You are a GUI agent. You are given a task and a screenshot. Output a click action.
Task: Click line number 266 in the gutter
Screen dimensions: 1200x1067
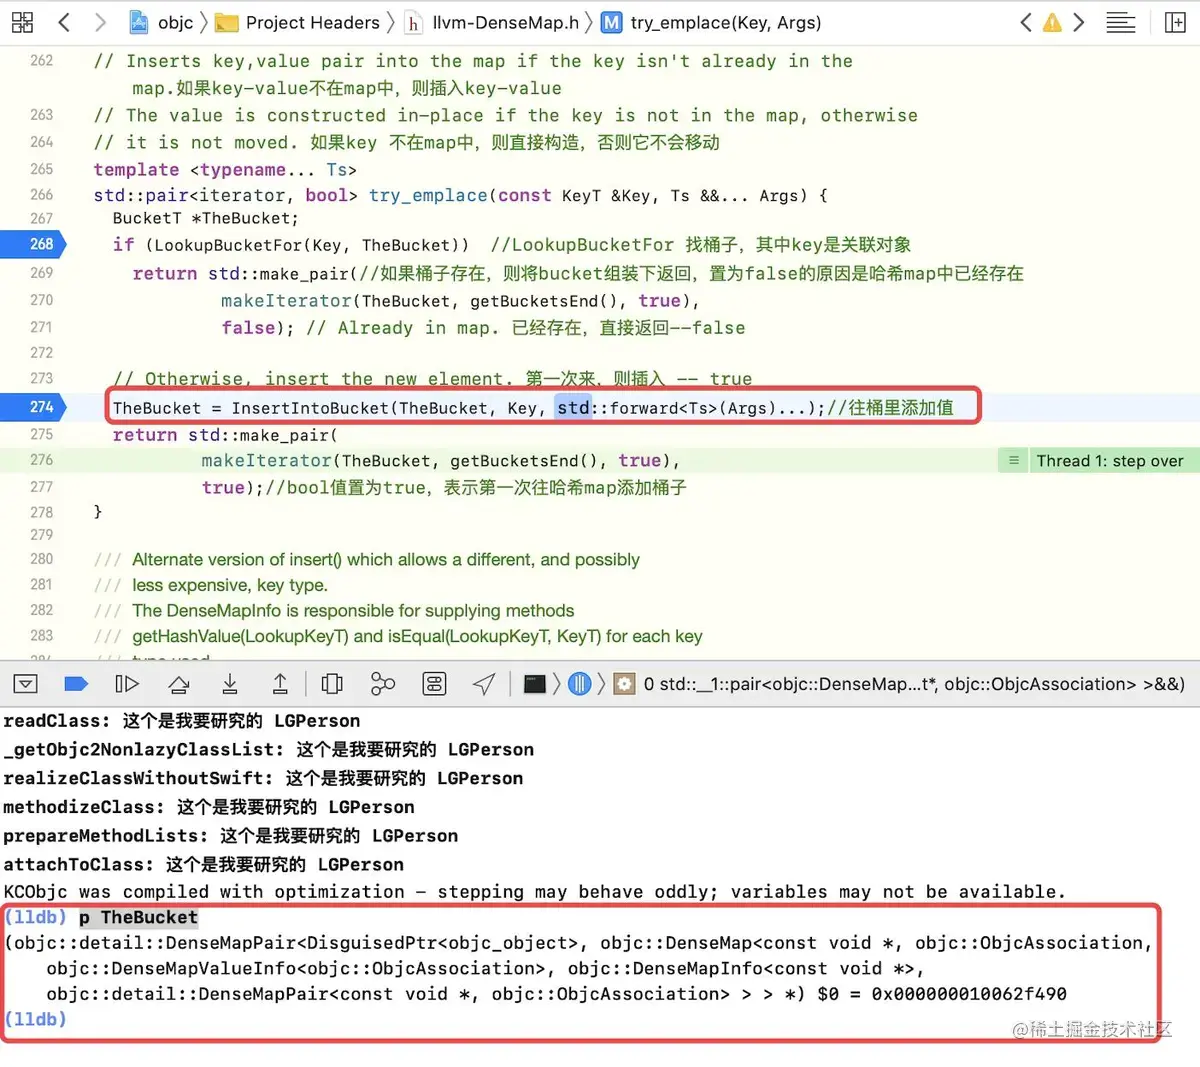[x=42, y=195]
